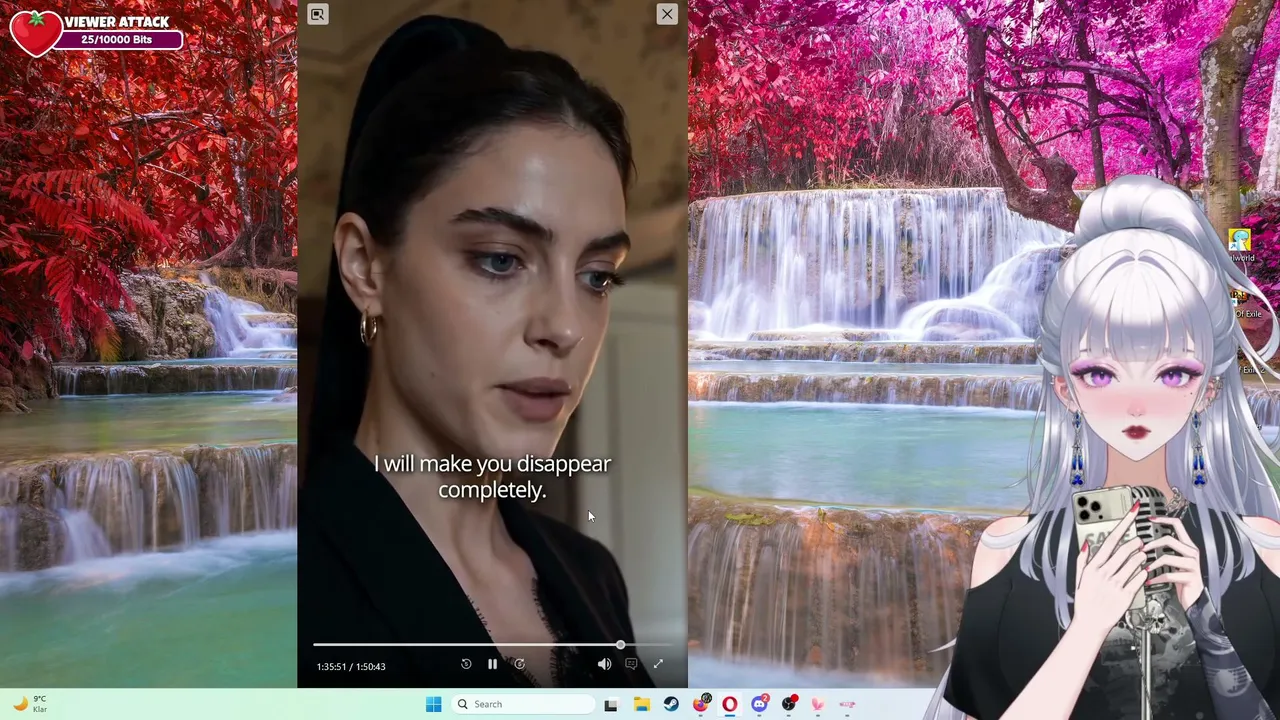
Task: Close the video popup window
Action: click(x=667, y=14)
